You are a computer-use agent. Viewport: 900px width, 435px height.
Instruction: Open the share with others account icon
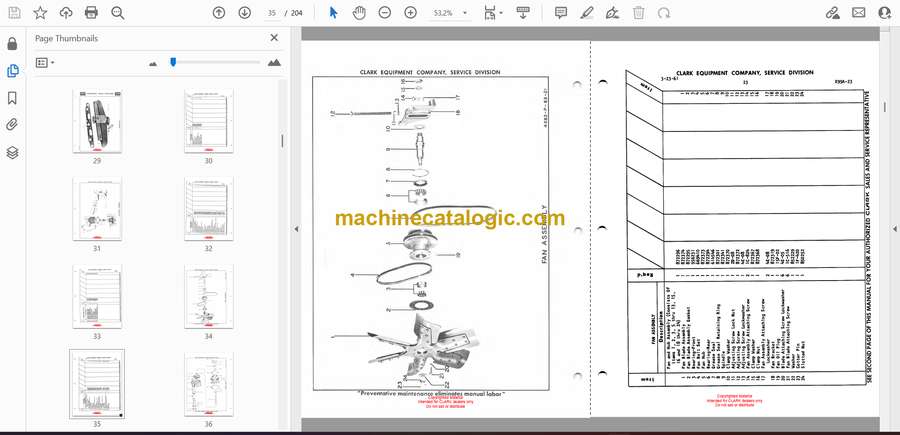[x=885, y=13]
